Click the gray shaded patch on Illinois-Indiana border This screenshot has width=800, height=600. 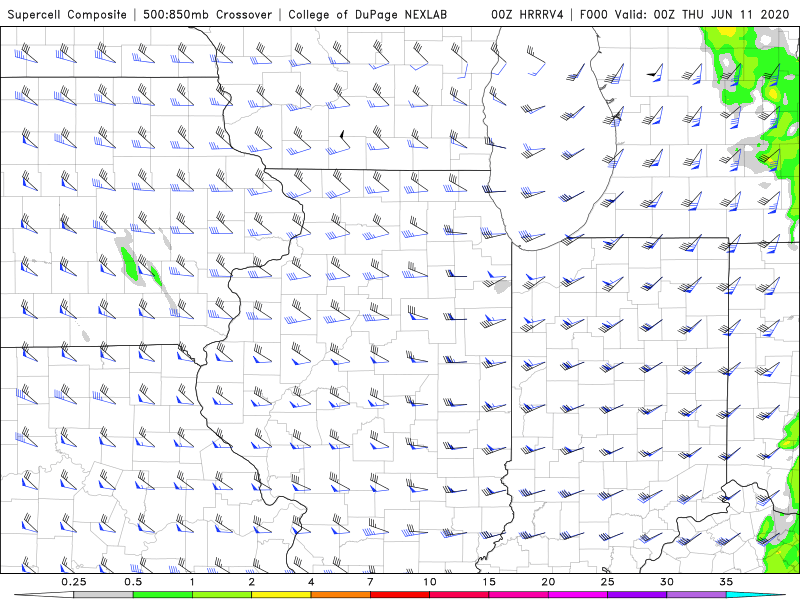pos(503,287)
